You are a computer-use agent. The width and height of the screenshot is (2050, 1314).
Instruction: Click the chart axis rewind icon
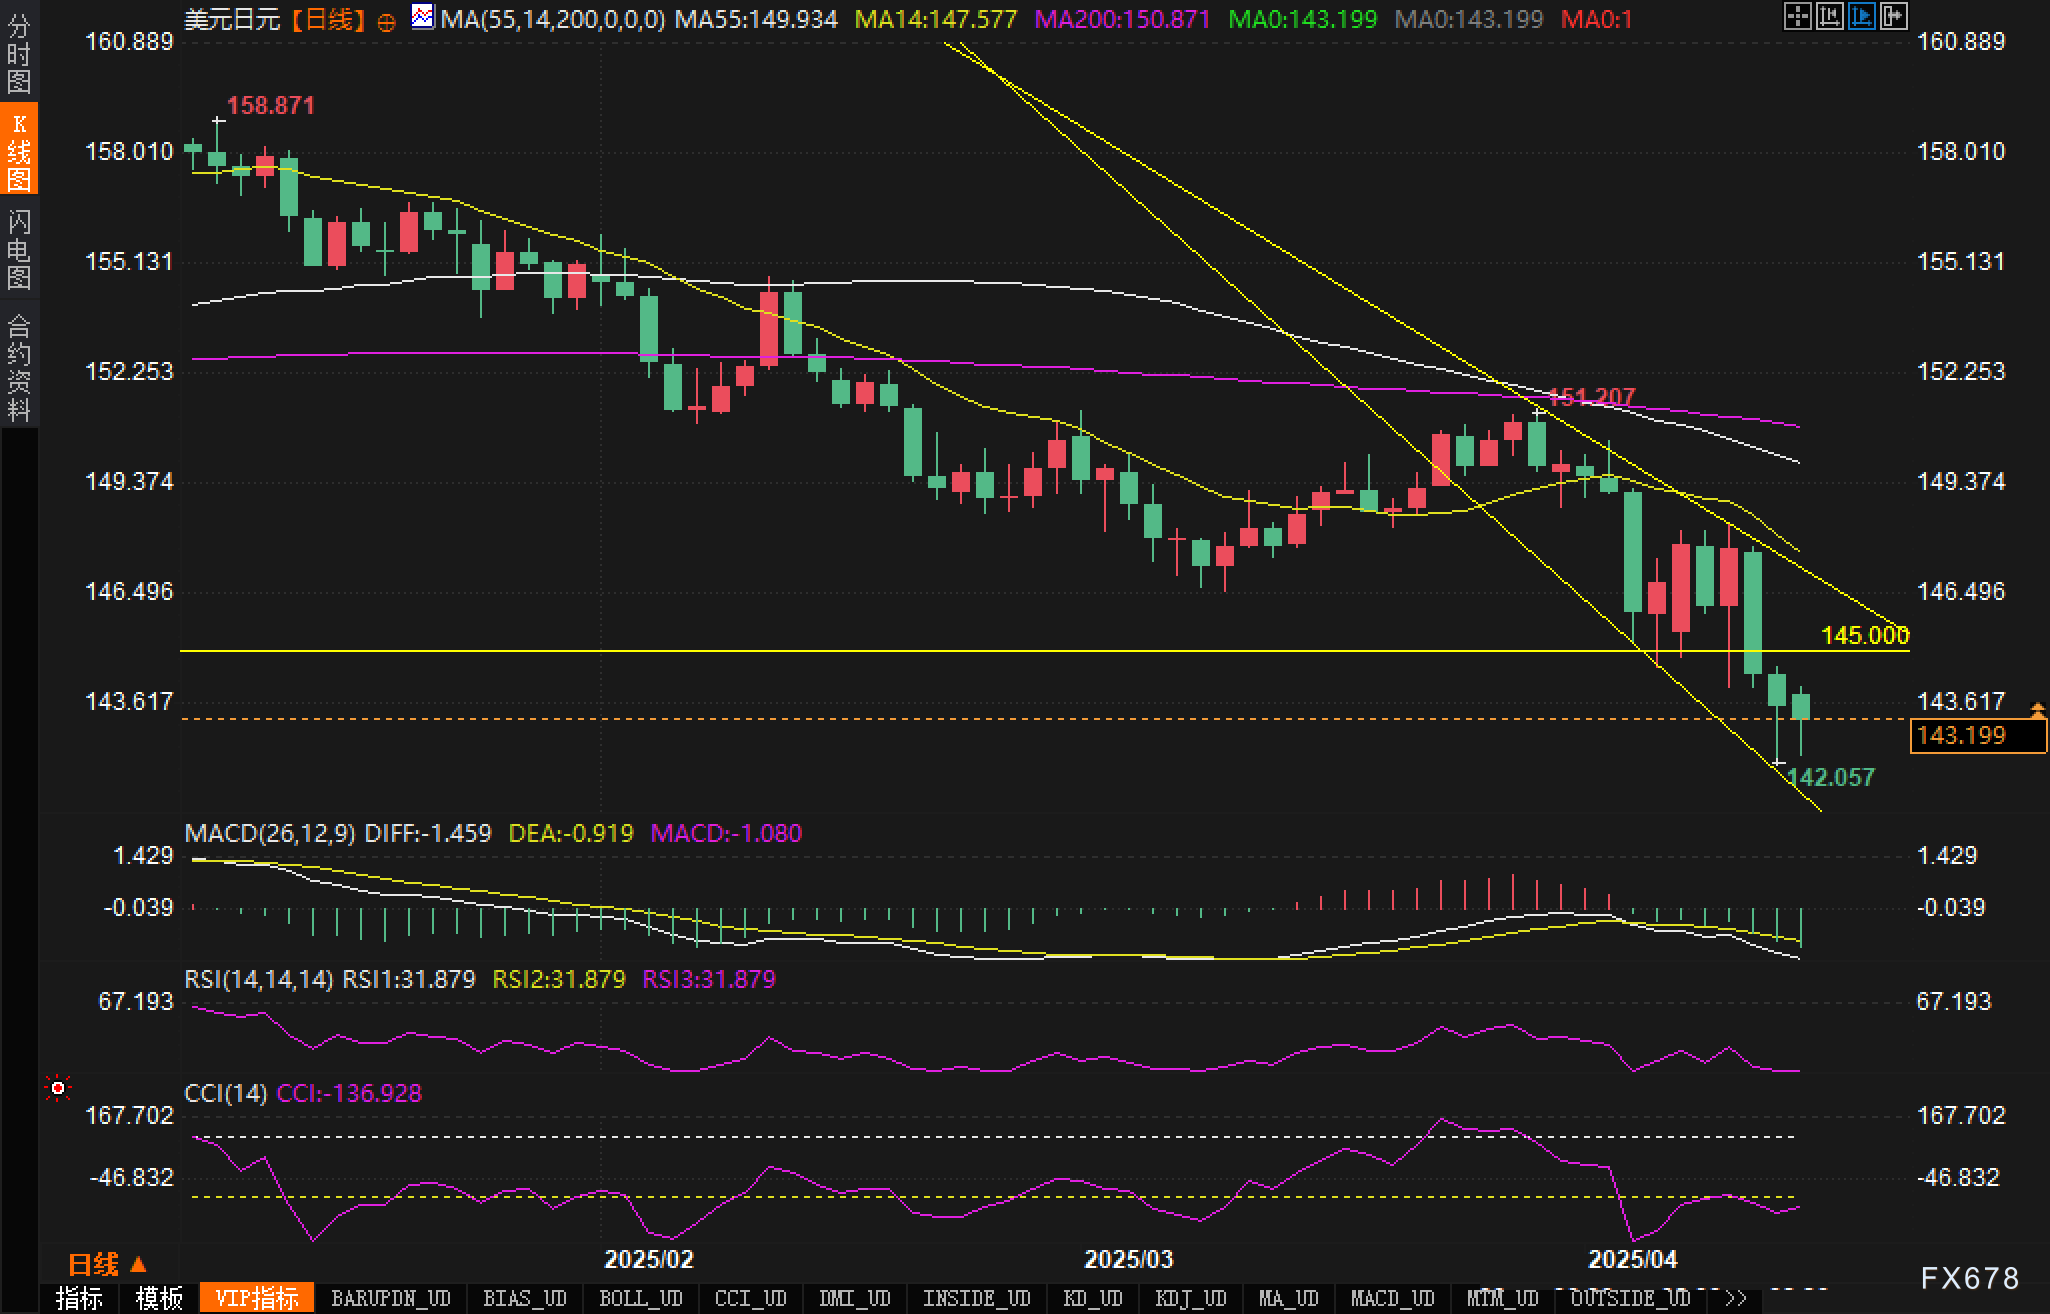pos(1829,16)
